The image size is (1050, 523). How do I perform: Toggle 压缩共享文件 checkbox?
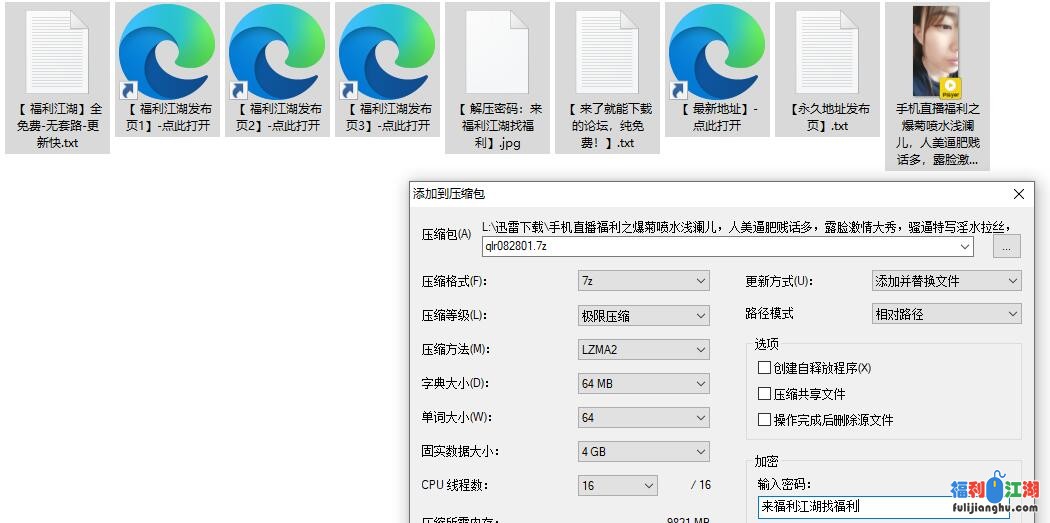[x=765, y=394]
